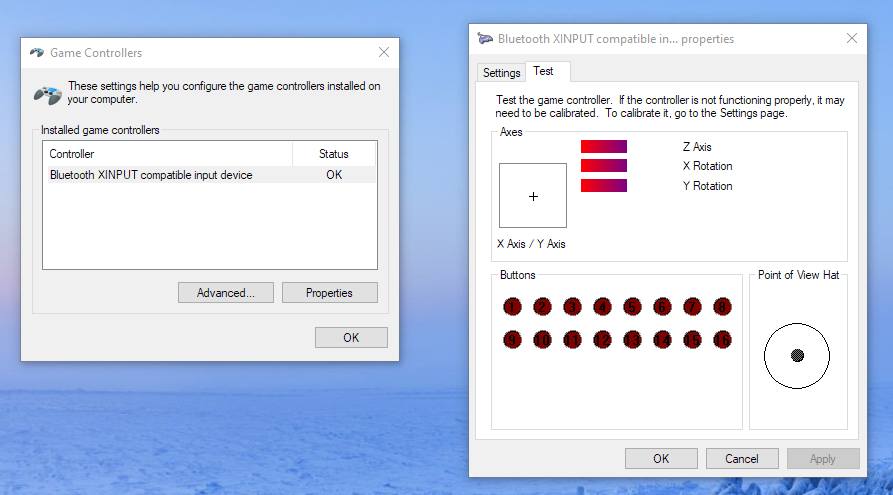Viewport: 893px width, 495px height.
Task: Click the Z Axis label
Action: pyautogui.click(x=697, y=147)
